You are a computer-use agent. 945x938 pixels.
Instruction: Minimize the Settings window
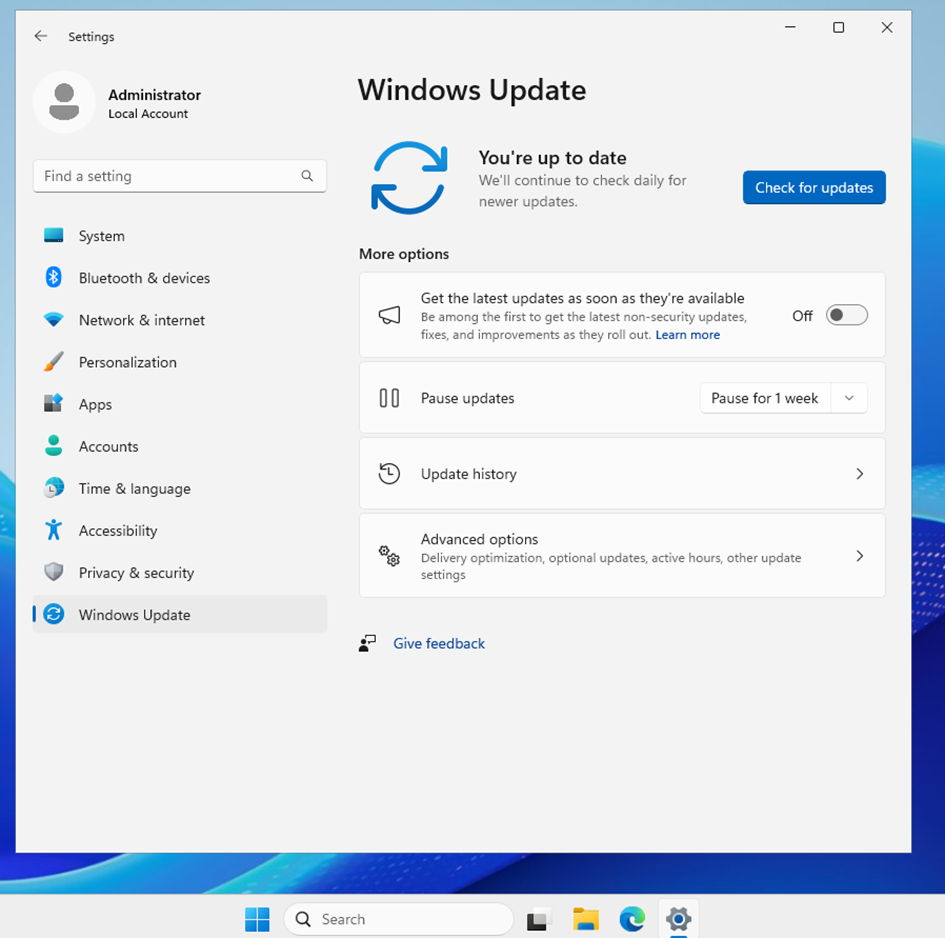coord(790,27)
